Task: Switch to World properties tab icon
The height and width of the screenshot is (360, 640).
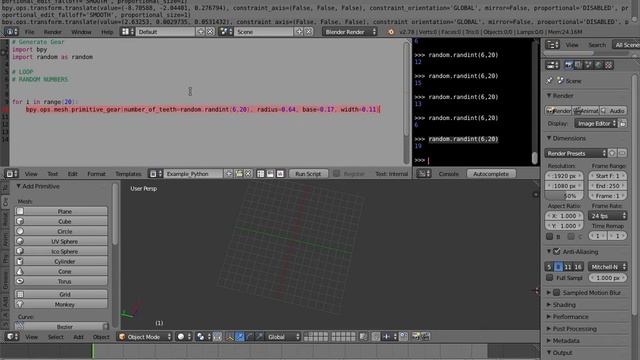Action: (598, 65)
